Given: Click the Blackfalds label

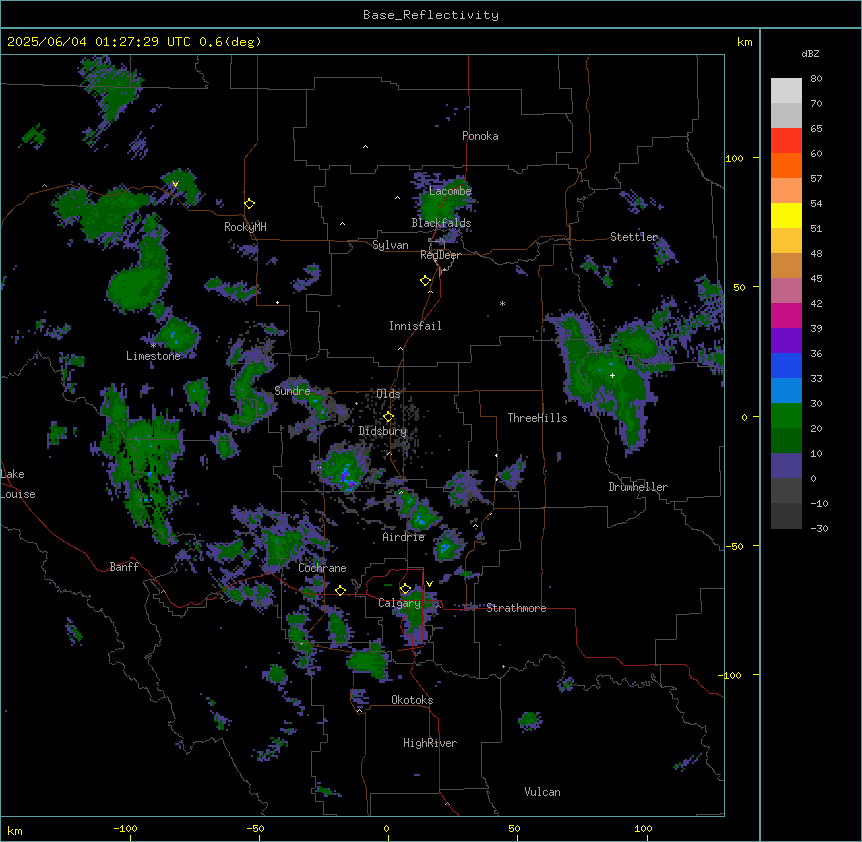Looking at the screenshot, I should [441, 223].
